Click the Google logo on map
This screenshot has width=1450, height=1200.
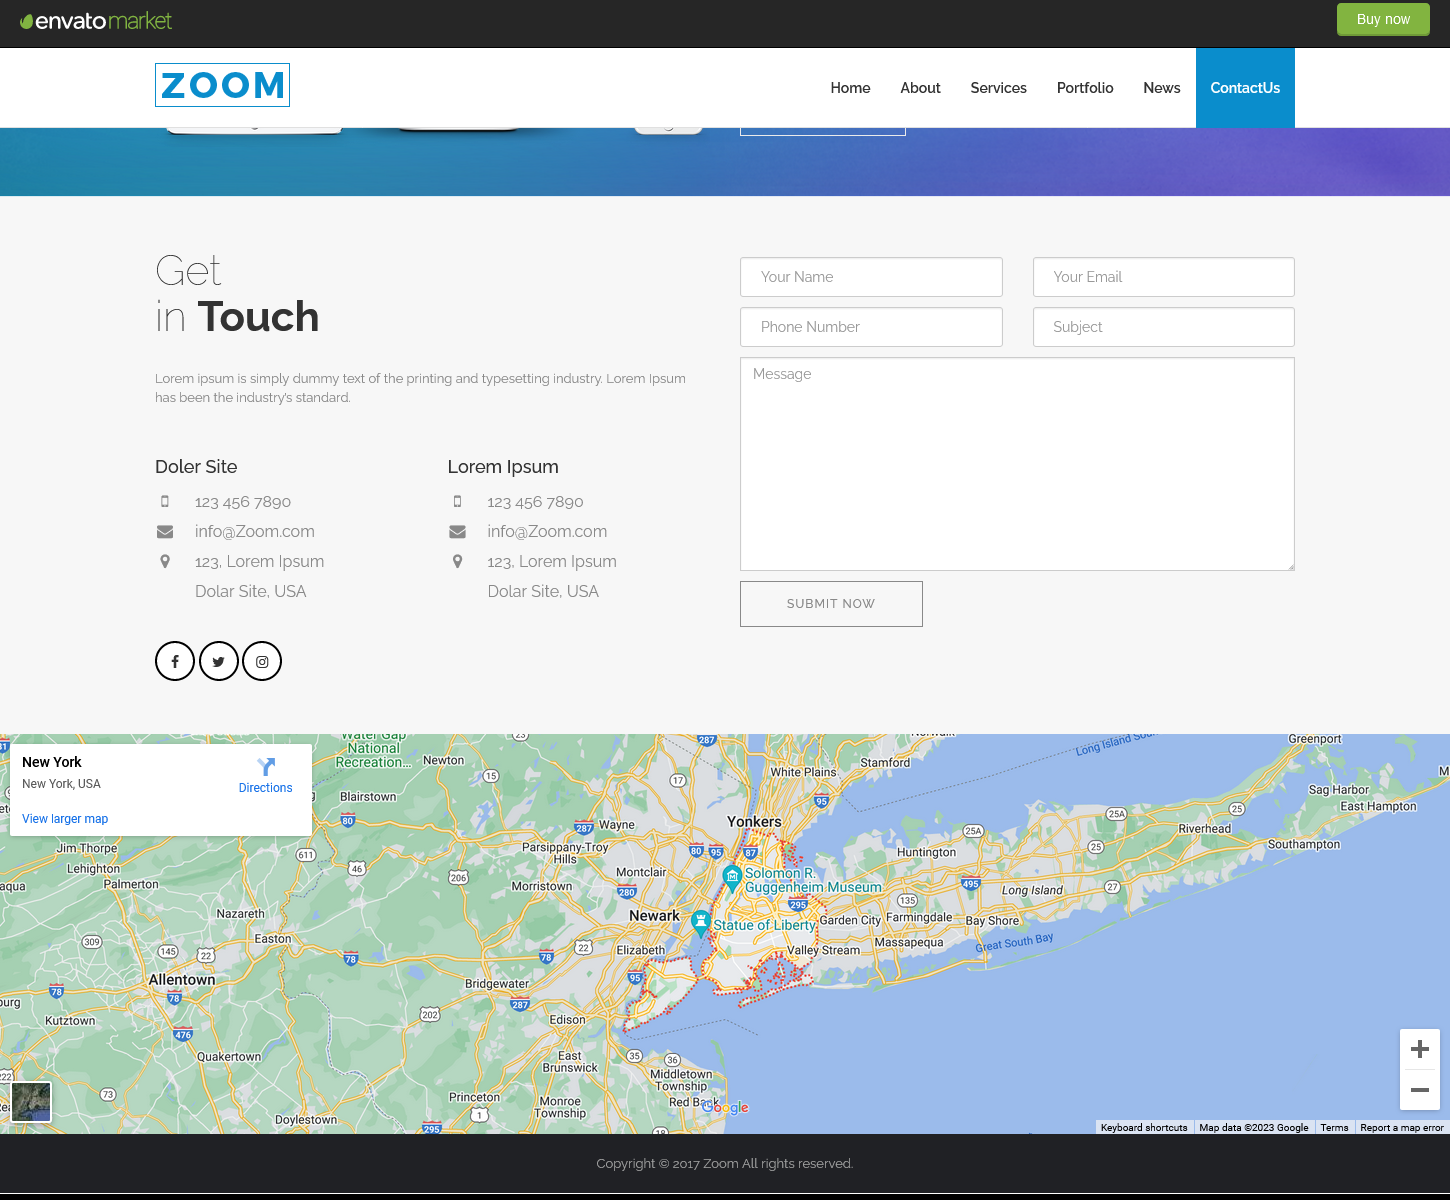[x=725, y=1107]
